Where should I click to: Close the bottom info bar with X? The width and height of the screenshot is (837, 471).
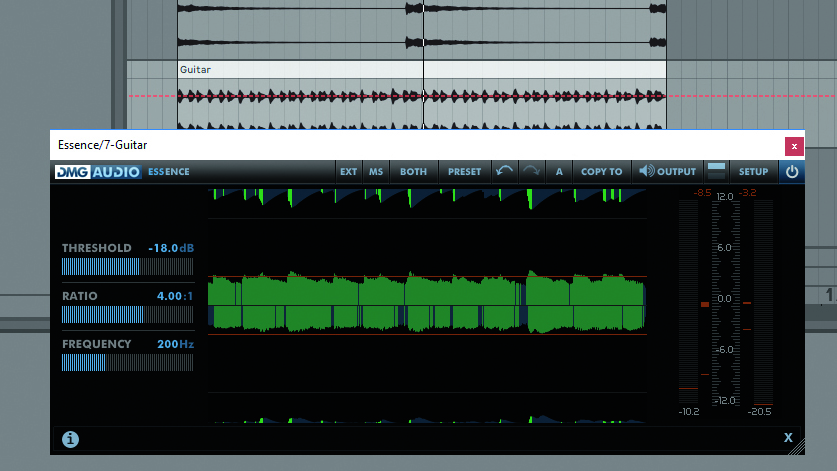788,437
